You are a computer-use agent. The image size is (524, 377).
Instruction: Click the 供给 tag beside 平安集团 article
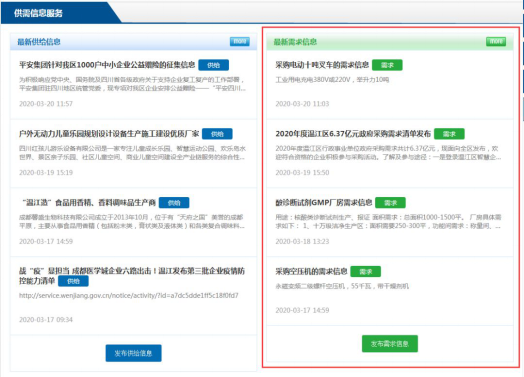click(214, 65)
